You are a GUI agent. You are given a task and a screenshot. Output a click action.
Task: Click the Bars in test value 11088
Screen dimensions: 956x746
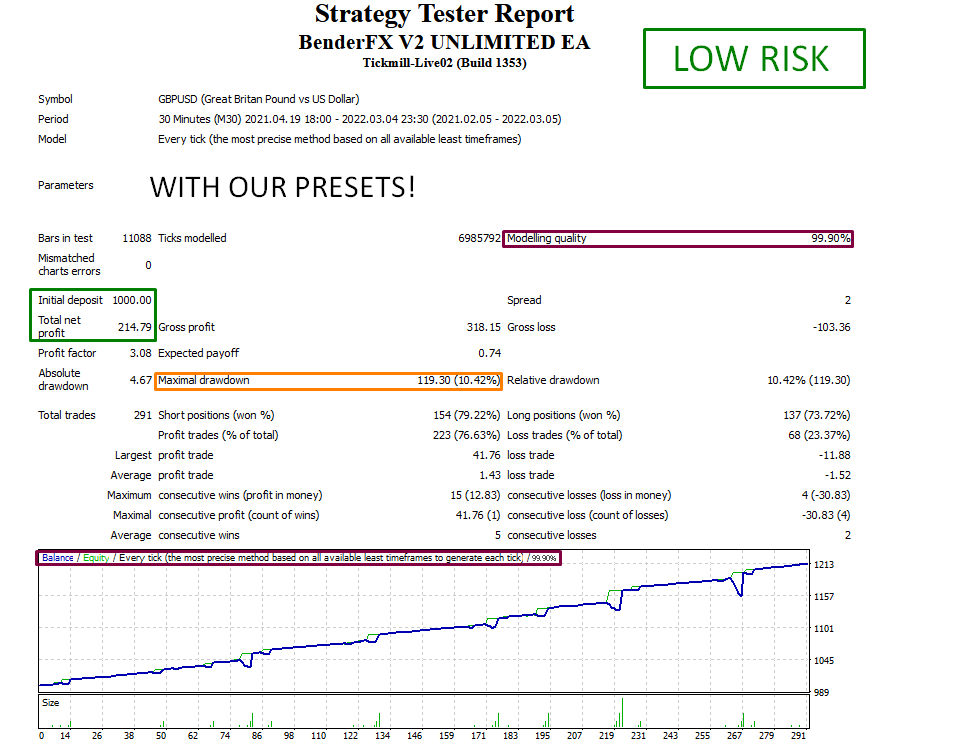[x=137, y=238]
